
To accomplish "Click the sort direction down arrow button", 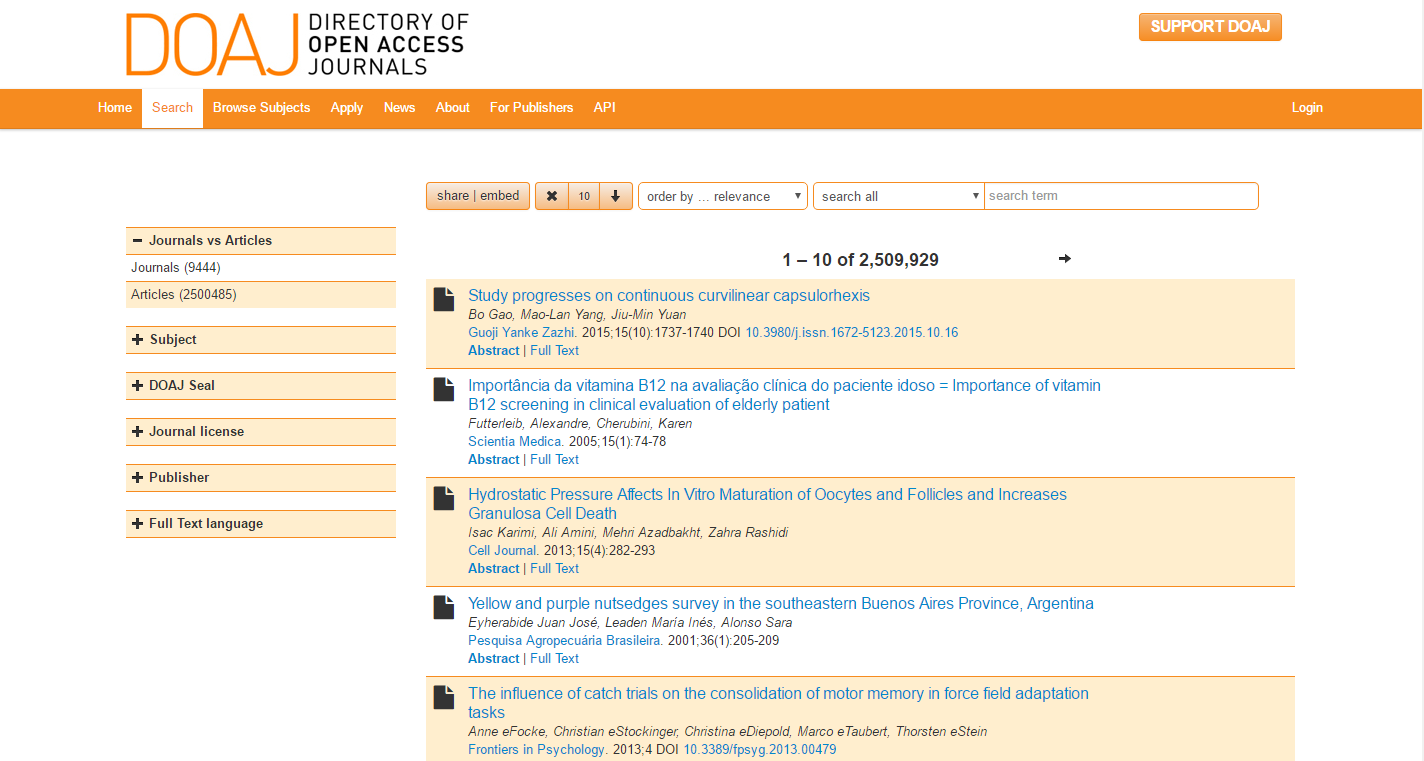I will pos(616,196).
